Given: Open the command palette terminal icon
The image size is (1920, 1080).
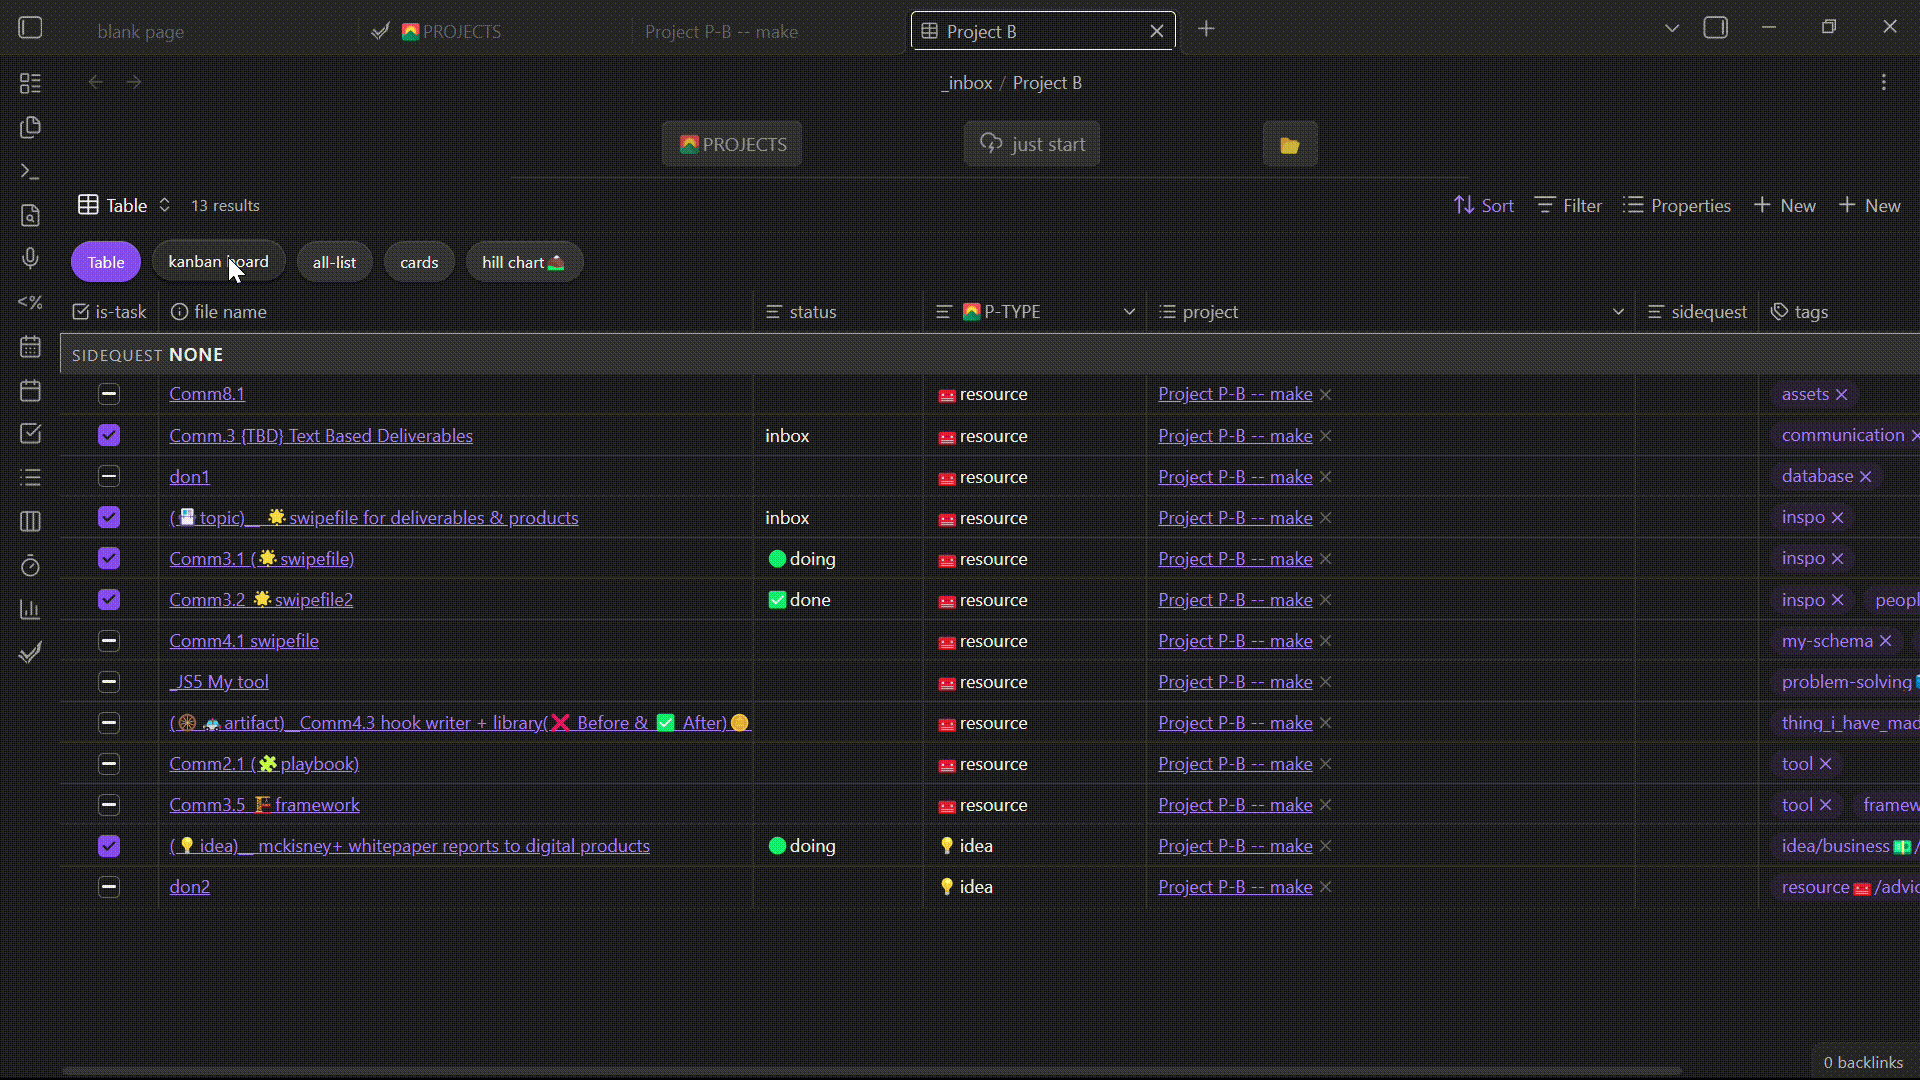Looking at the screenshot, I should point(30,172).
